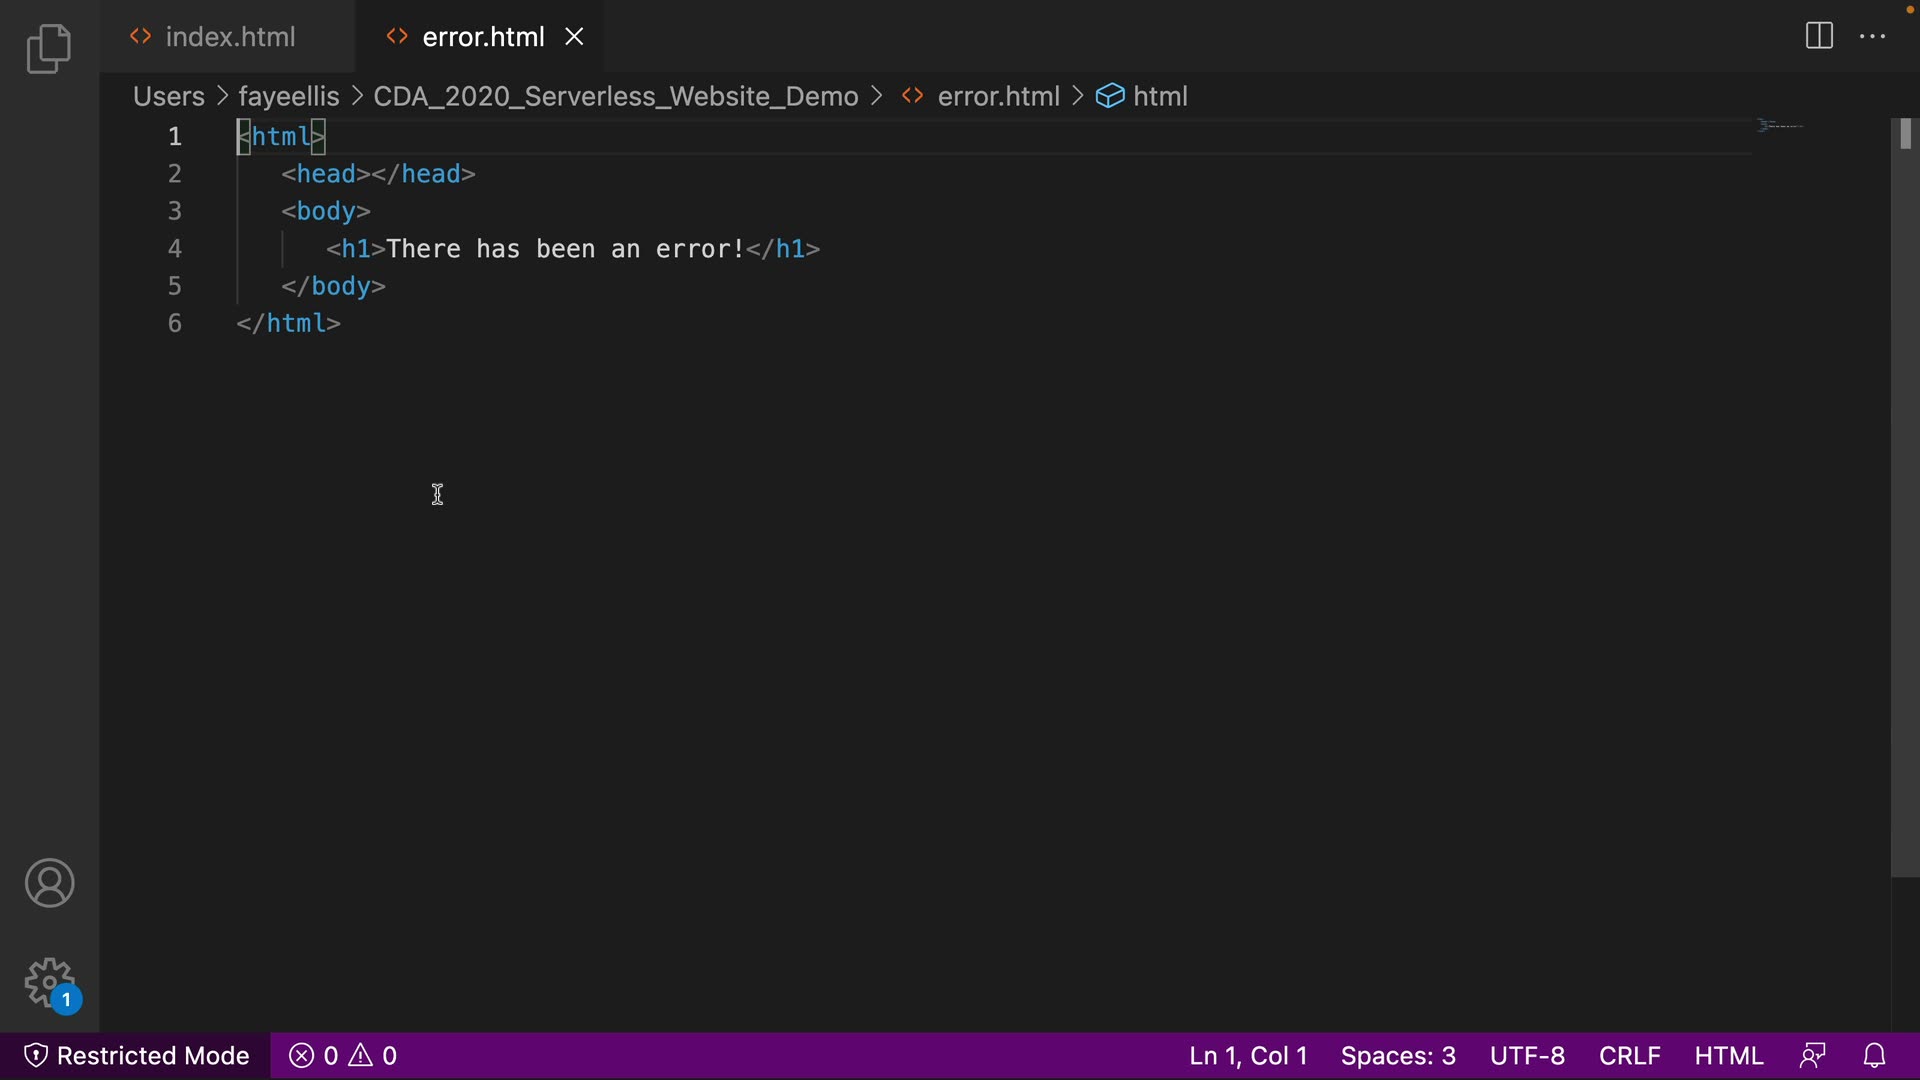Screen dimensions: 1920x1080
Task: Click the Split Editor Right icon
Action: pyautogui.click(x=1819, y=37)
